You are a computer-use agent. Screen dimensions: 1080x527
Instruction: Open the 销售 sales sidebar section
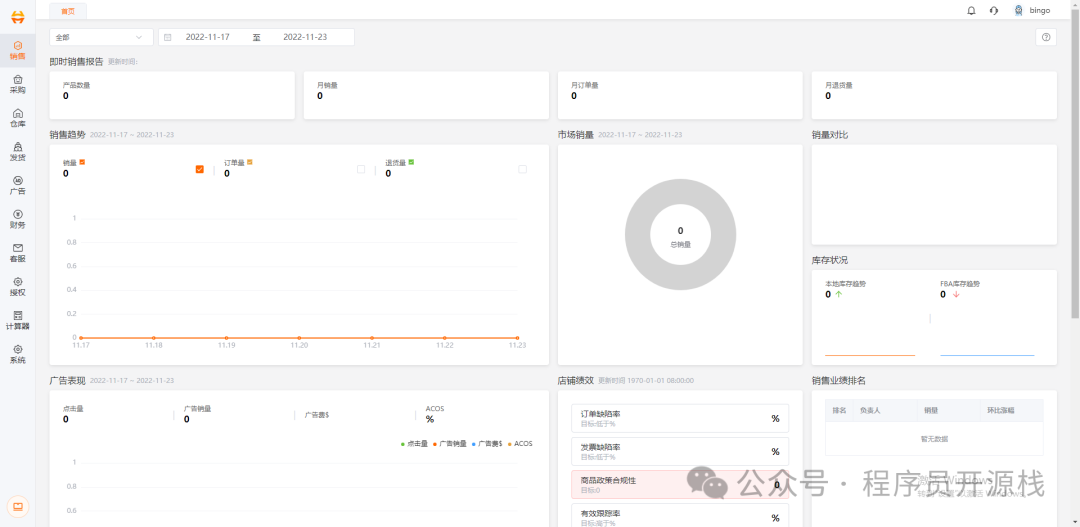click(x=18, y=50)
